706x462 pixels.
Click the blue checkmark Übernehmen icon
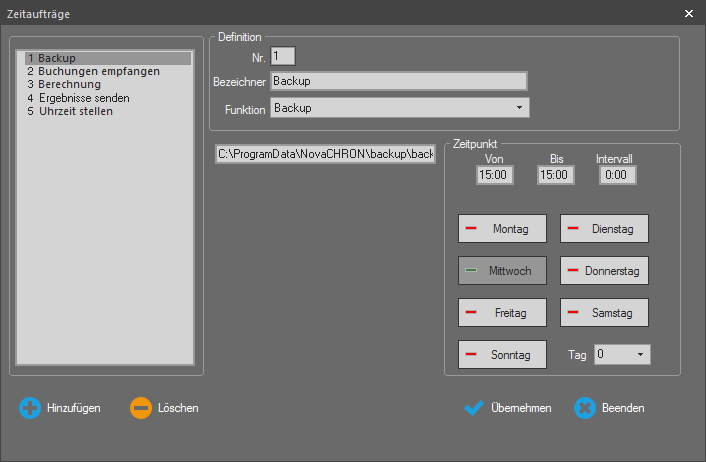pyautogui.click(x=474, y=408)
